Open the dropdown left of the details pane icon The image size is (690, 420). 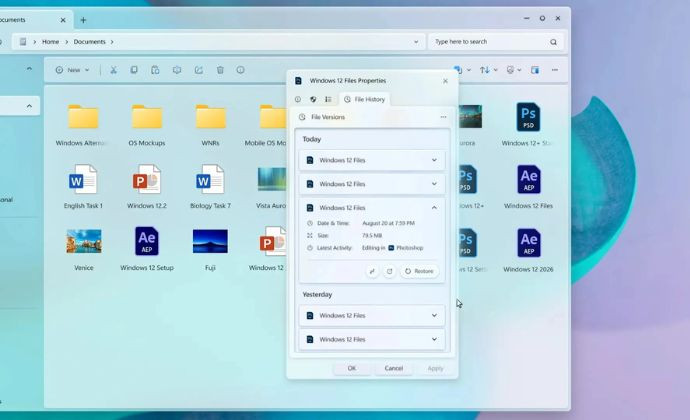click(x=514, y=70)
